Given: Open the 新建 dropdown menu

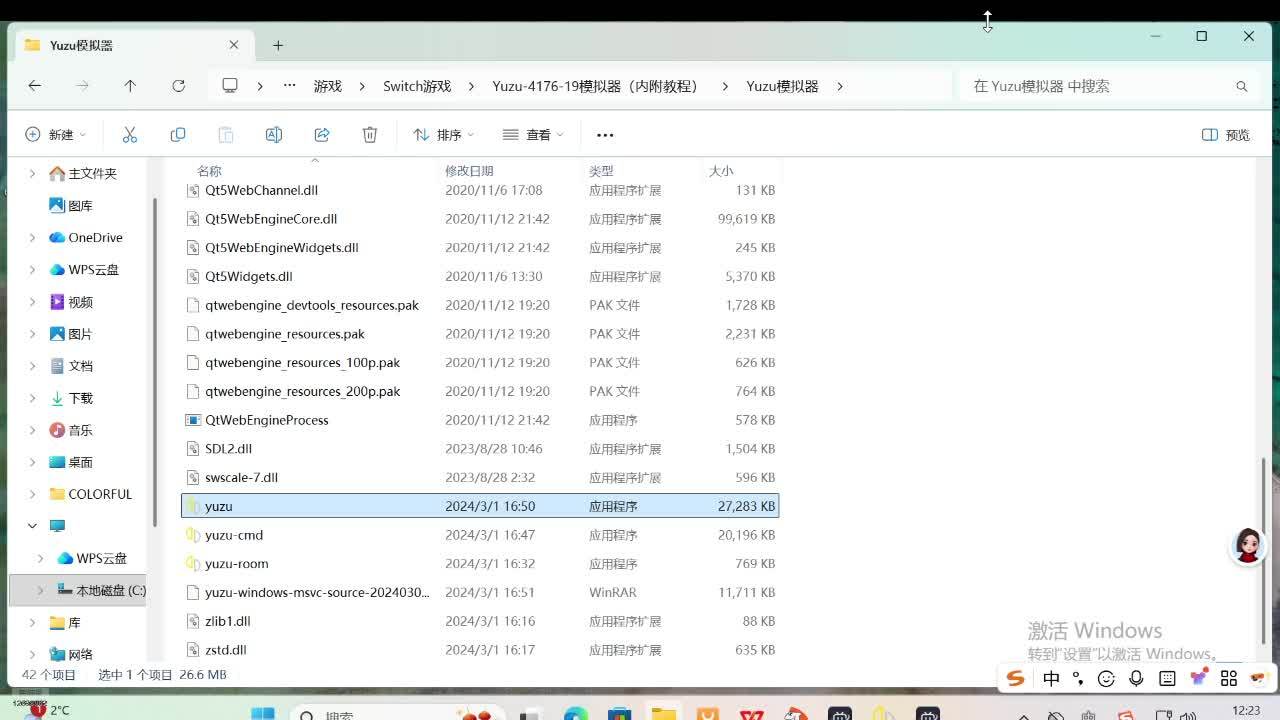Looking at the screenshot, I should pyautogui.click(x=56, y=135).
